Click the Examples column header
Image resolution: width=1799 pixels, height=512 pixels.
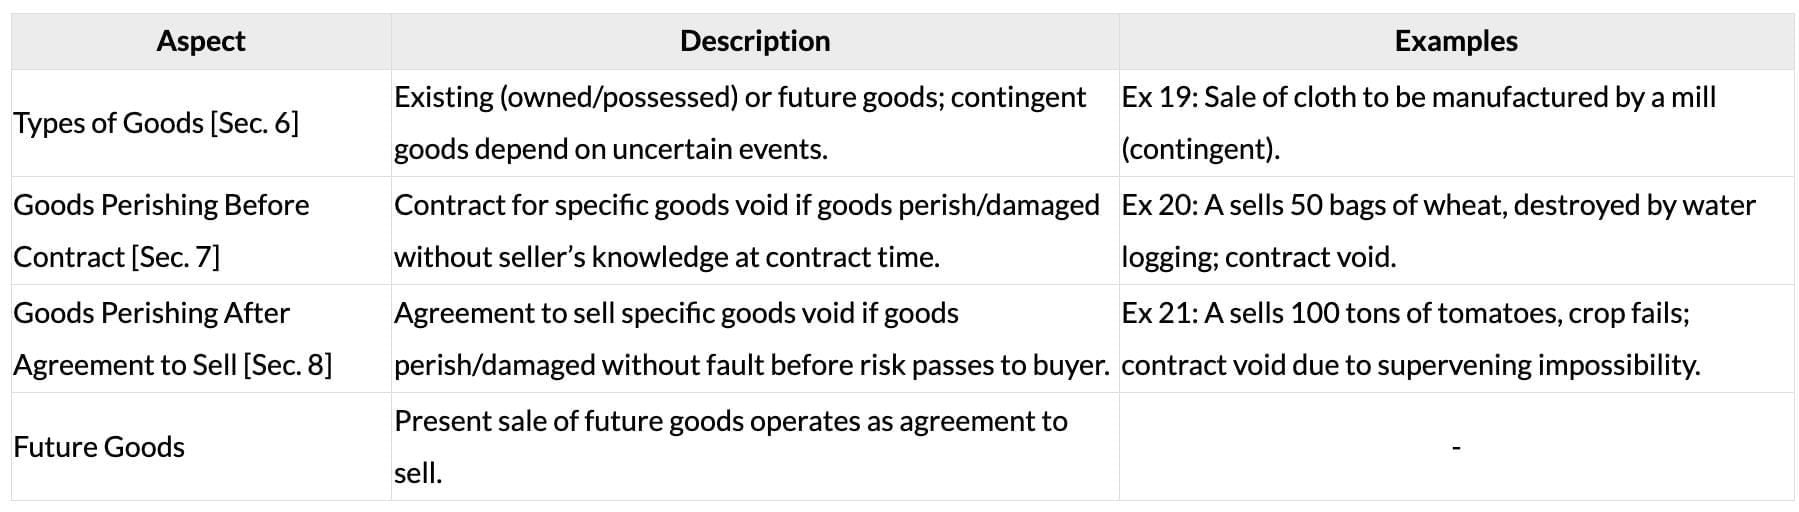click(x=1456, y=41)
